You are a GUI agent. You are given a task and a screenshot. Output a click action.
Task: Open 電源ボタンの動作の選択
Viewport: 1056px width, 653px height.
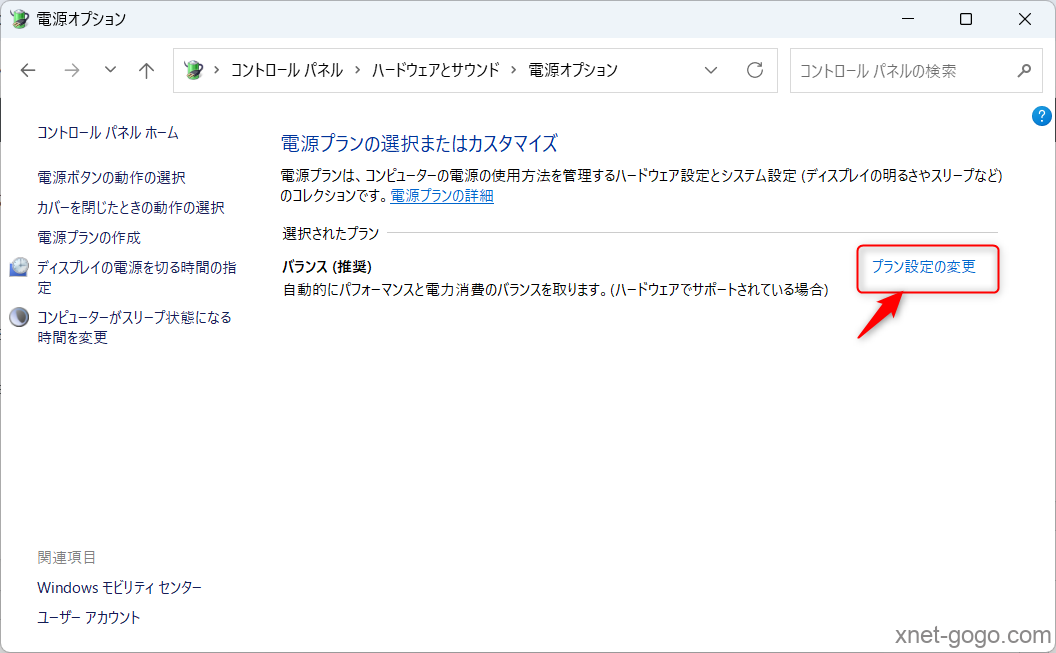111,177
